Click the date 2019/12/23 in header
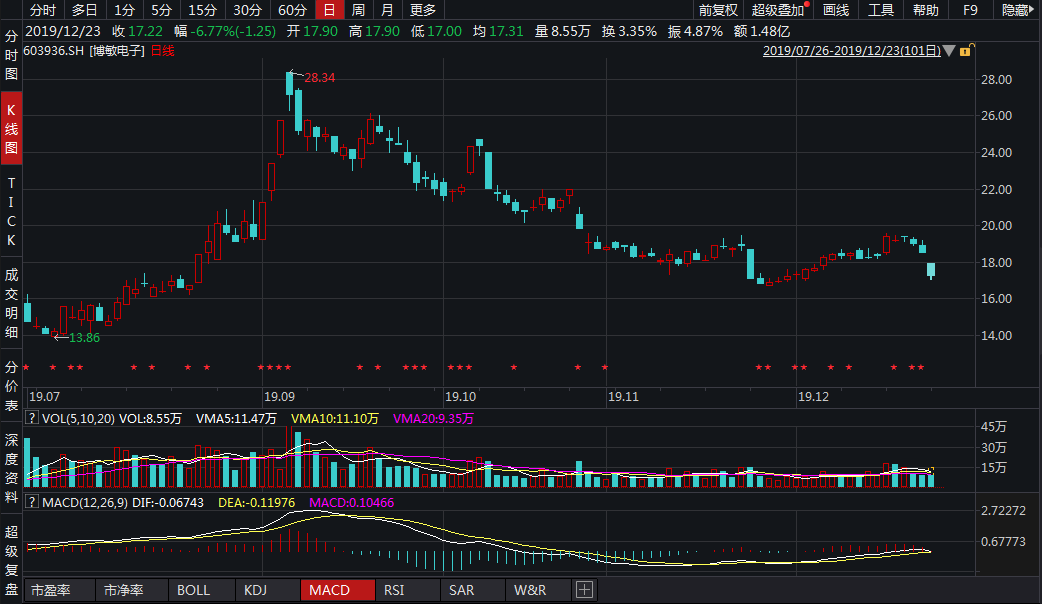Screen dimensions: 1042x604 pyautogui.click(x=63, y=31)
